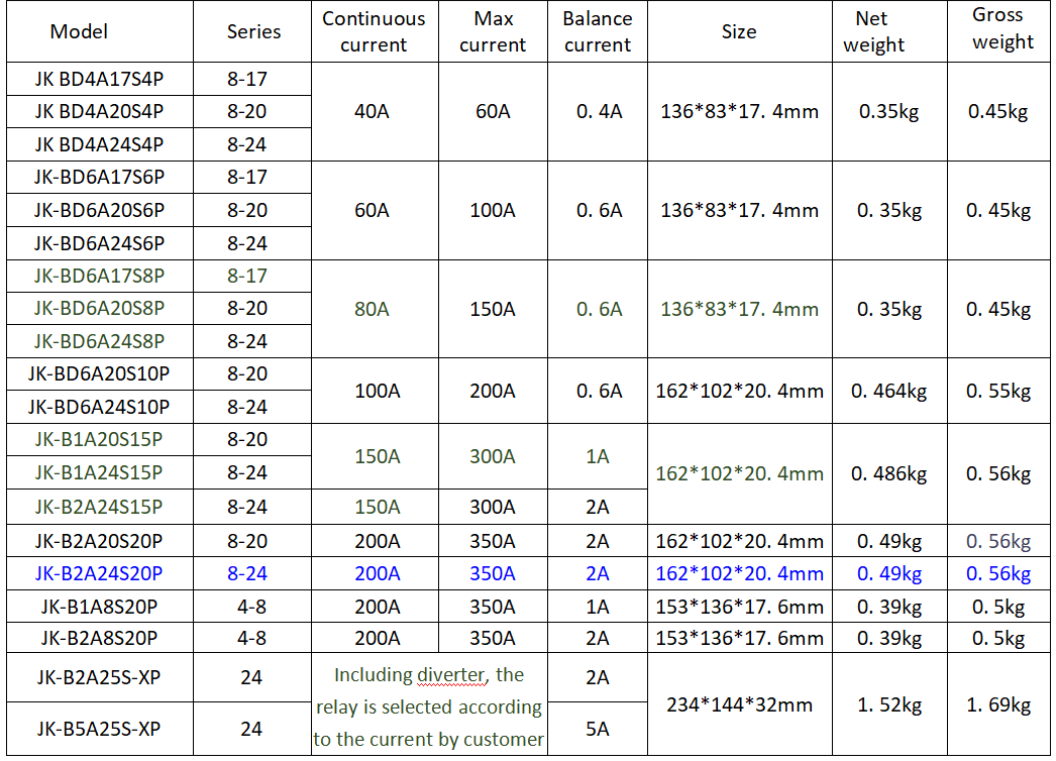Click the 0. 4A balance current cell

point(598,112)
